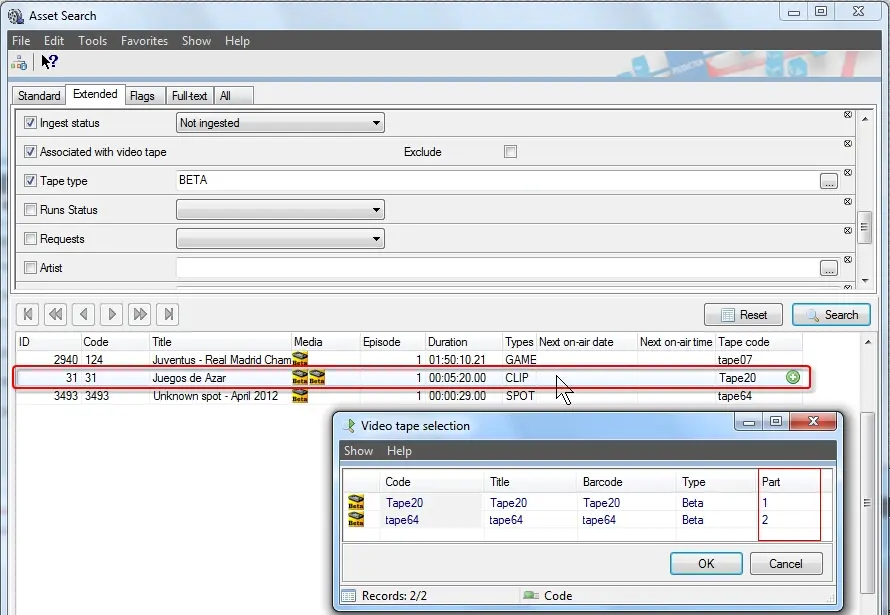Expand the Runs Status dropdown
This screenshot has width=890, height=615.
pyautogui.click(x=376, y=210)
